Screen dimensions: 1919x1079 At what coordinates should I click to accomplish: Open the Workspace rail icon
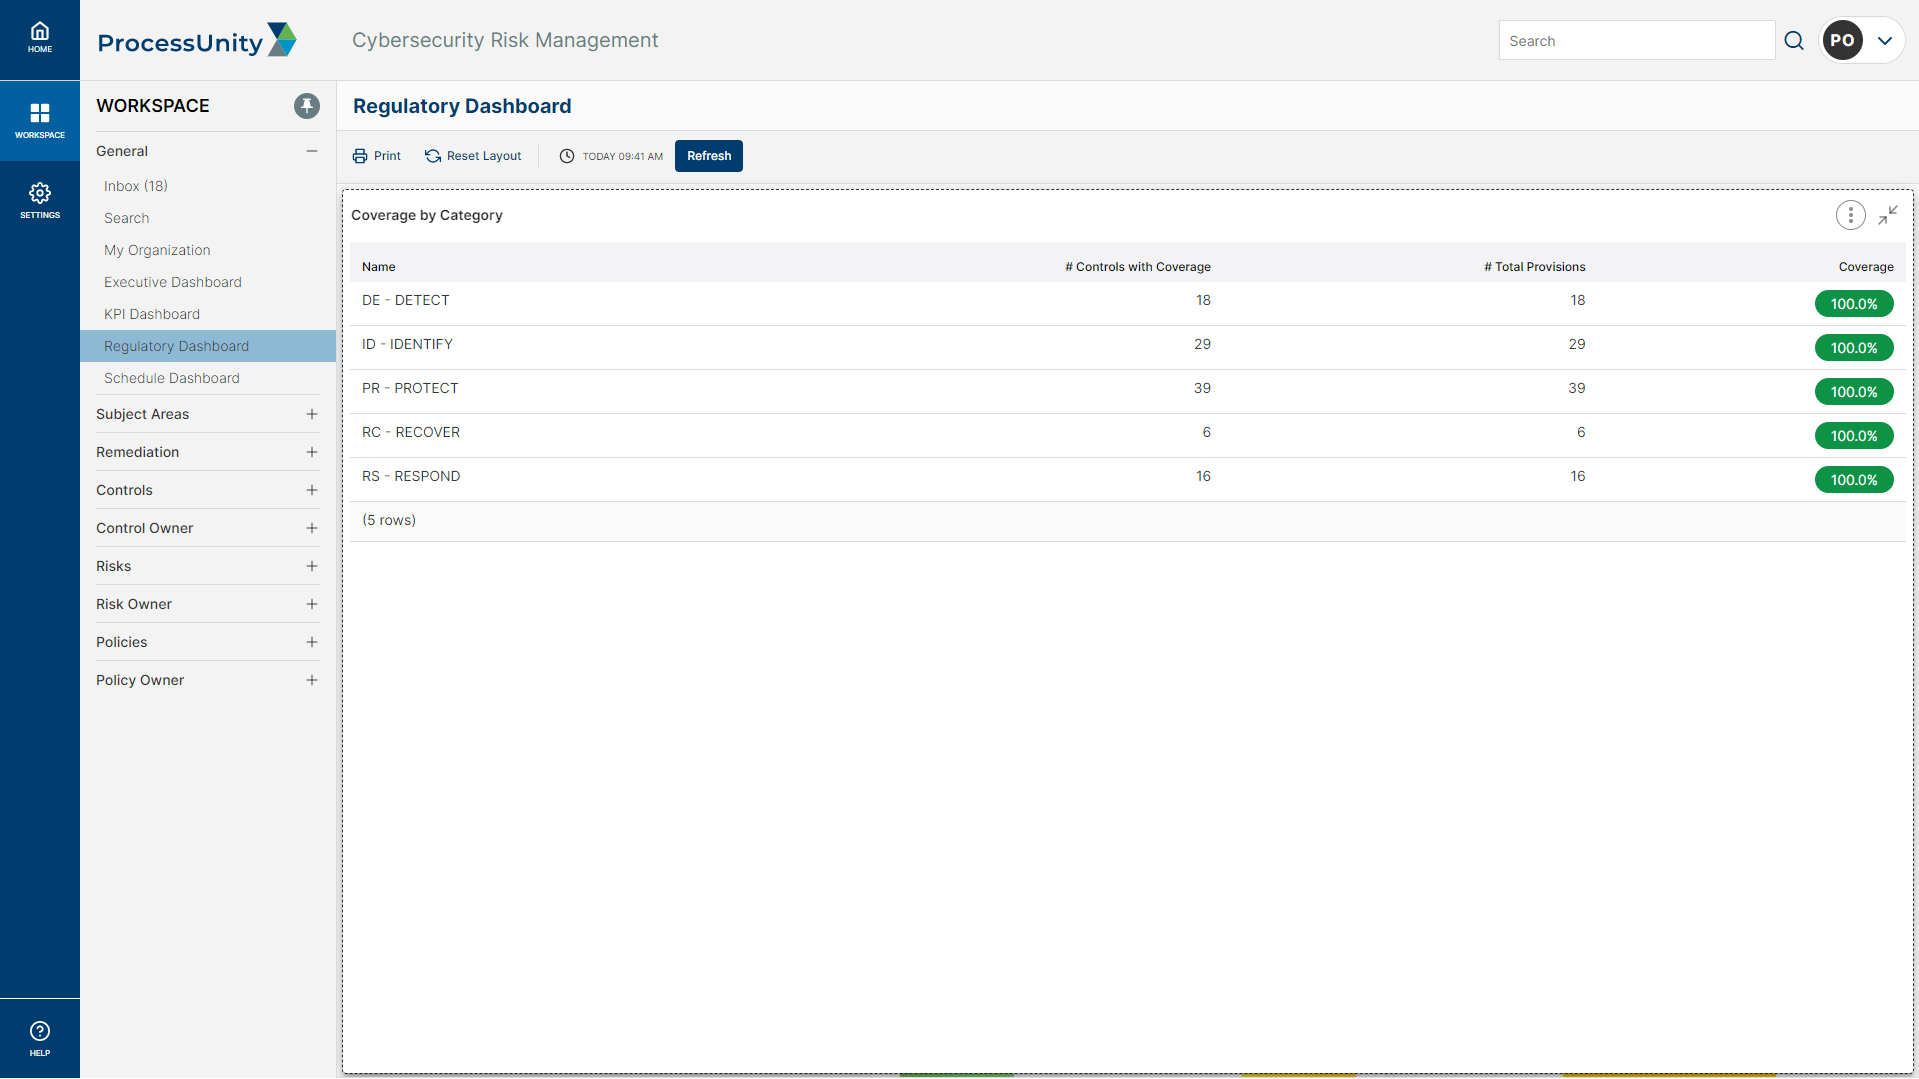point(40,120)
